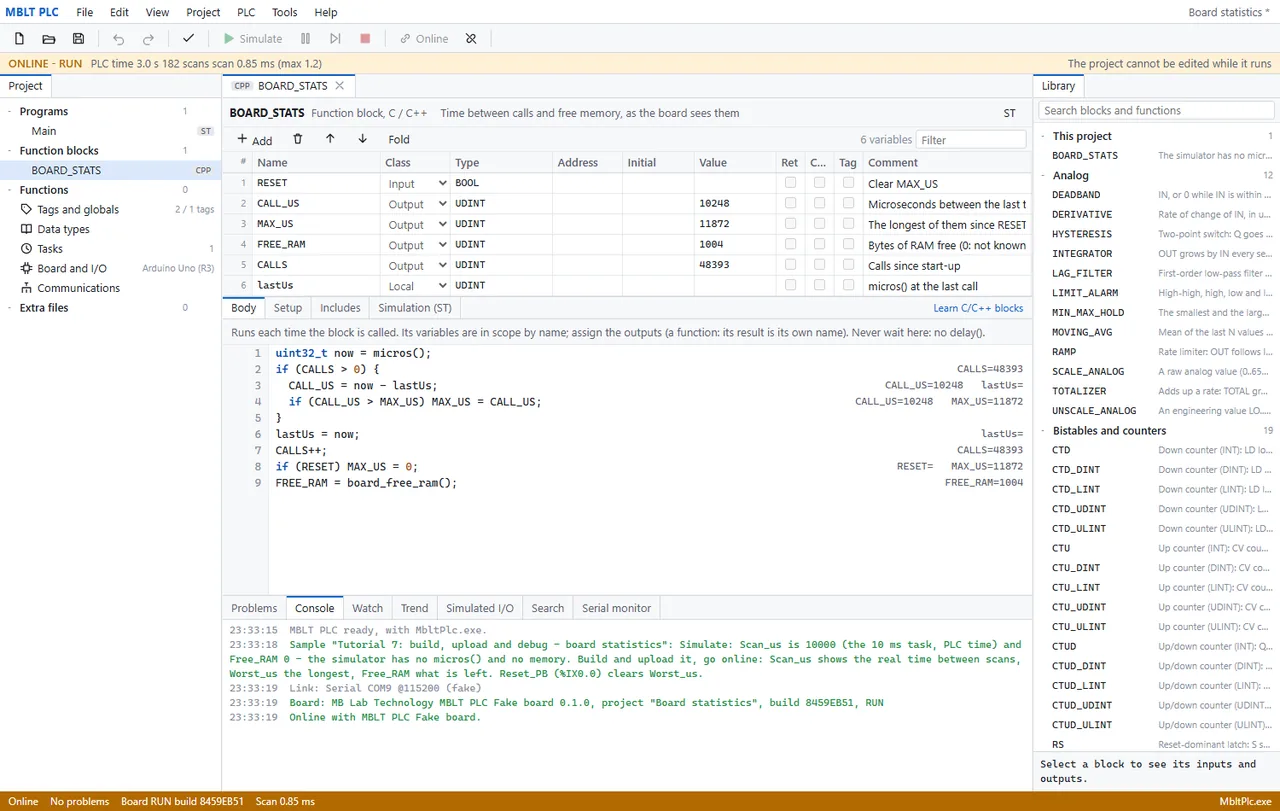The height and width of the screenshot is (811, 1280).
Task: Delete variable with the trash icon
Action: pyautogui.click(x=297, y=139)
